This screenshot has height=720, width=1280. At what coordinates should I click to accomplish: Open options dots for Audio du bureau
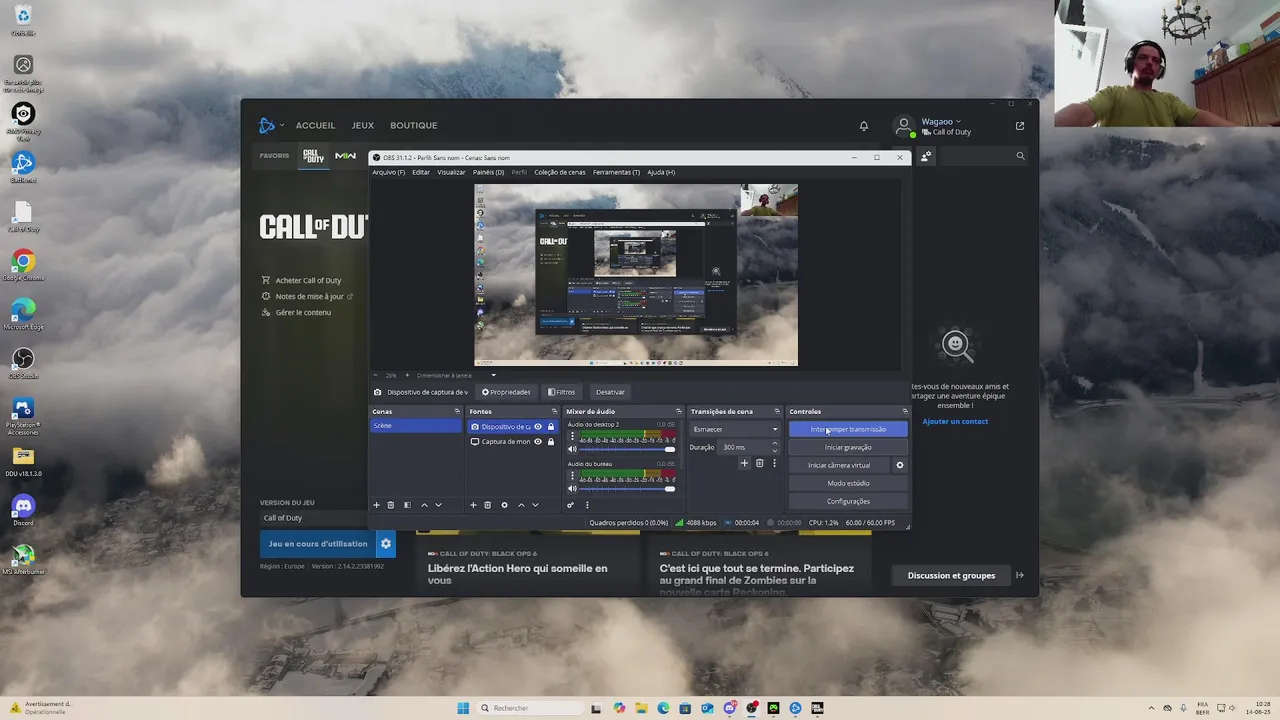573,477
